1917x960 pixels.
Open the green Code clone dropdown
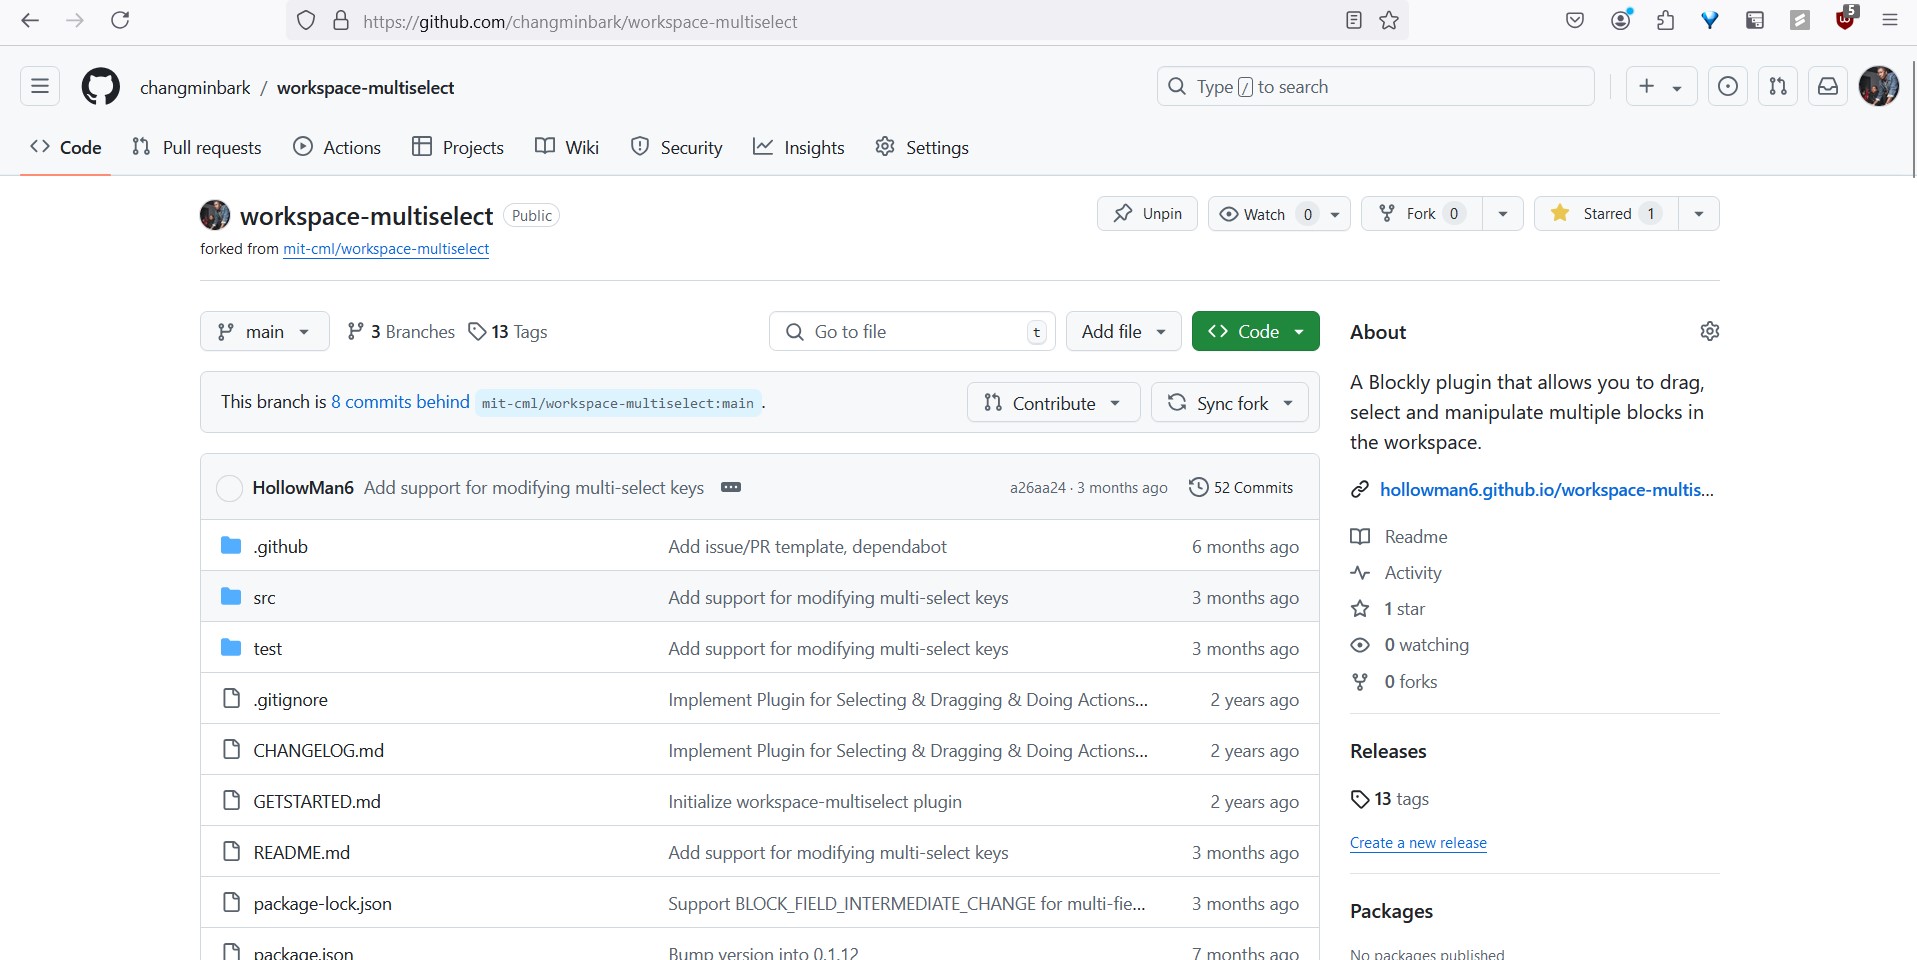click(1255, 331)
